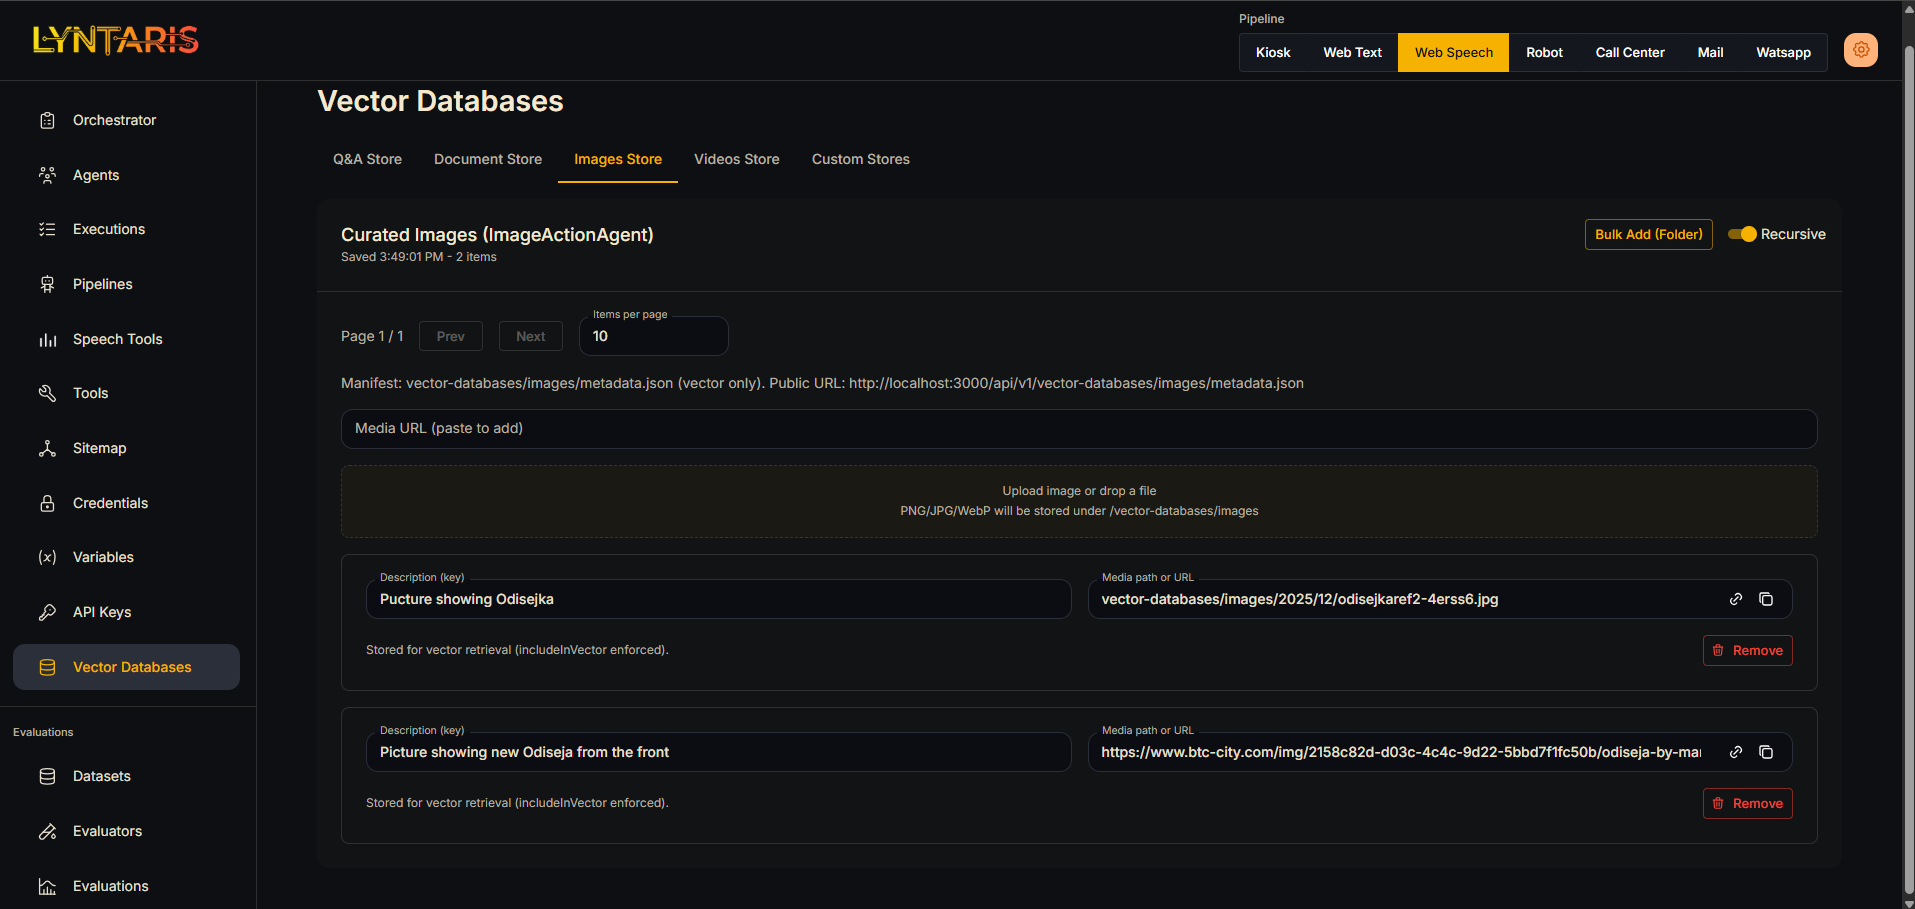Switch pipeline to Call Center
This screenshot has height=909, width=1915.
(1629, 52)
